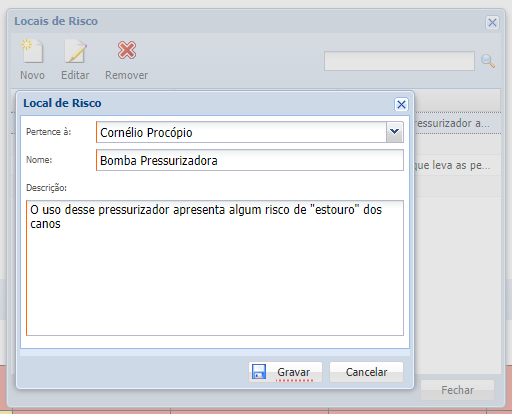
Task: Close the Locais de Risco window
Action: (492, 22)
